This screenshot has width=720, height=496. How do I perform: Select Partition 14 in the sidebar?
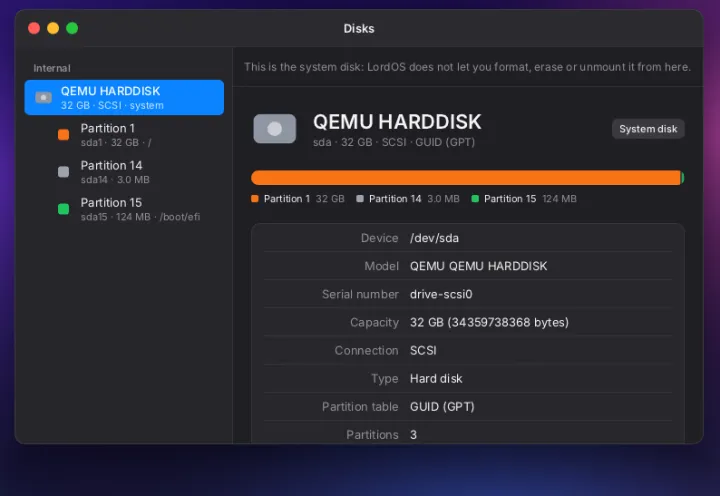coord(124,172)
